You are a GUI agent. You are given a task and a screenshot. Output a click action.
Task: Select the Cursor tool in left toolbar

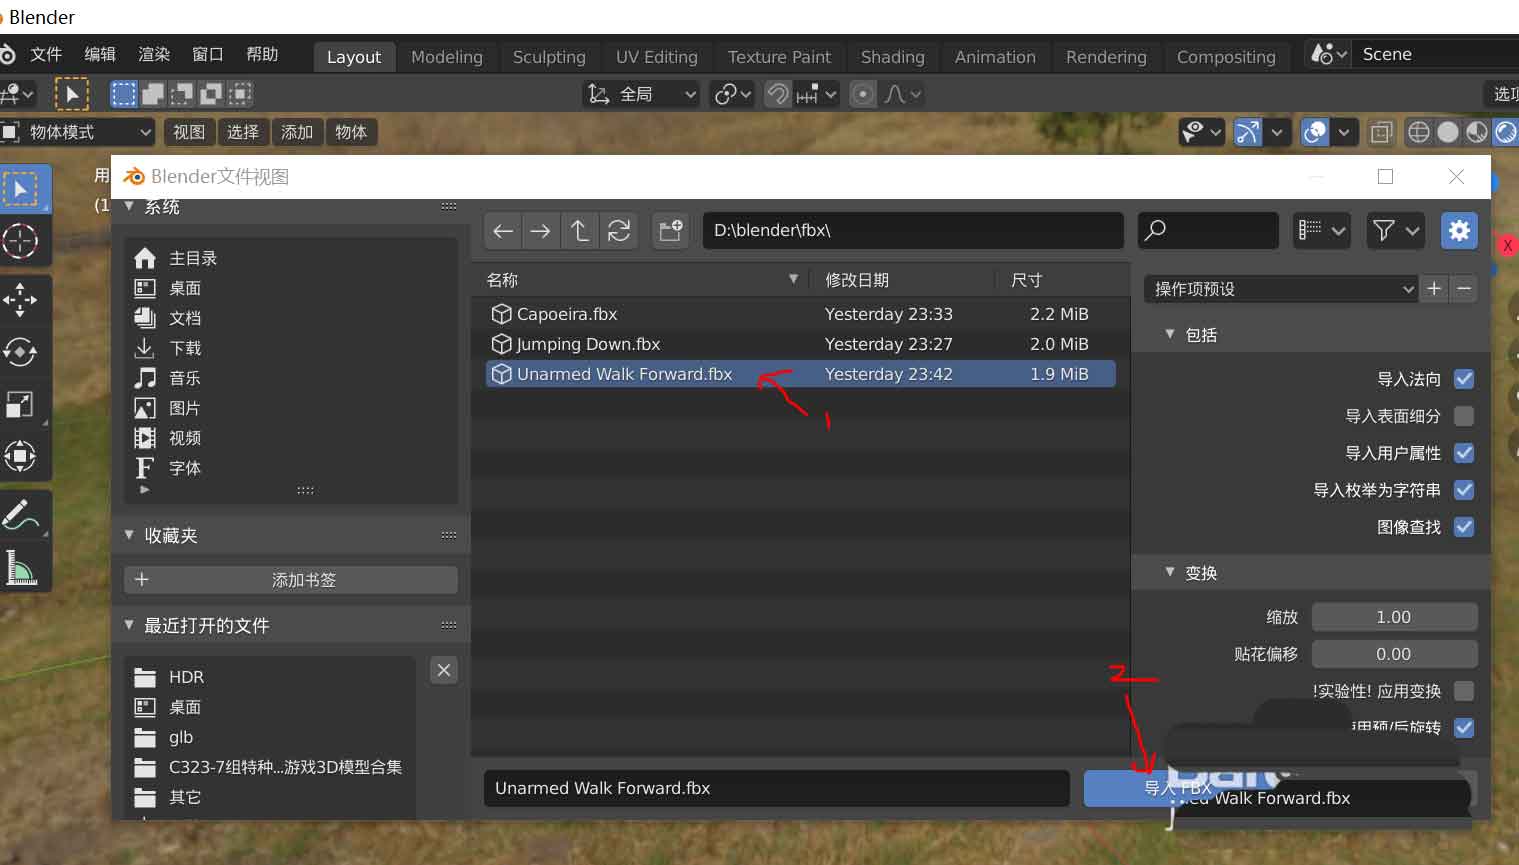tap(21, 241)
